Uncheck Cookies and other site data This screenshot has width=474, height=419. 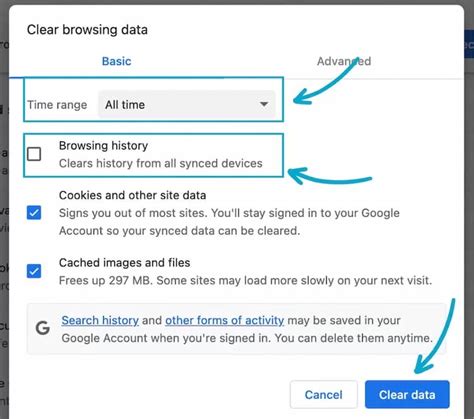34,213
